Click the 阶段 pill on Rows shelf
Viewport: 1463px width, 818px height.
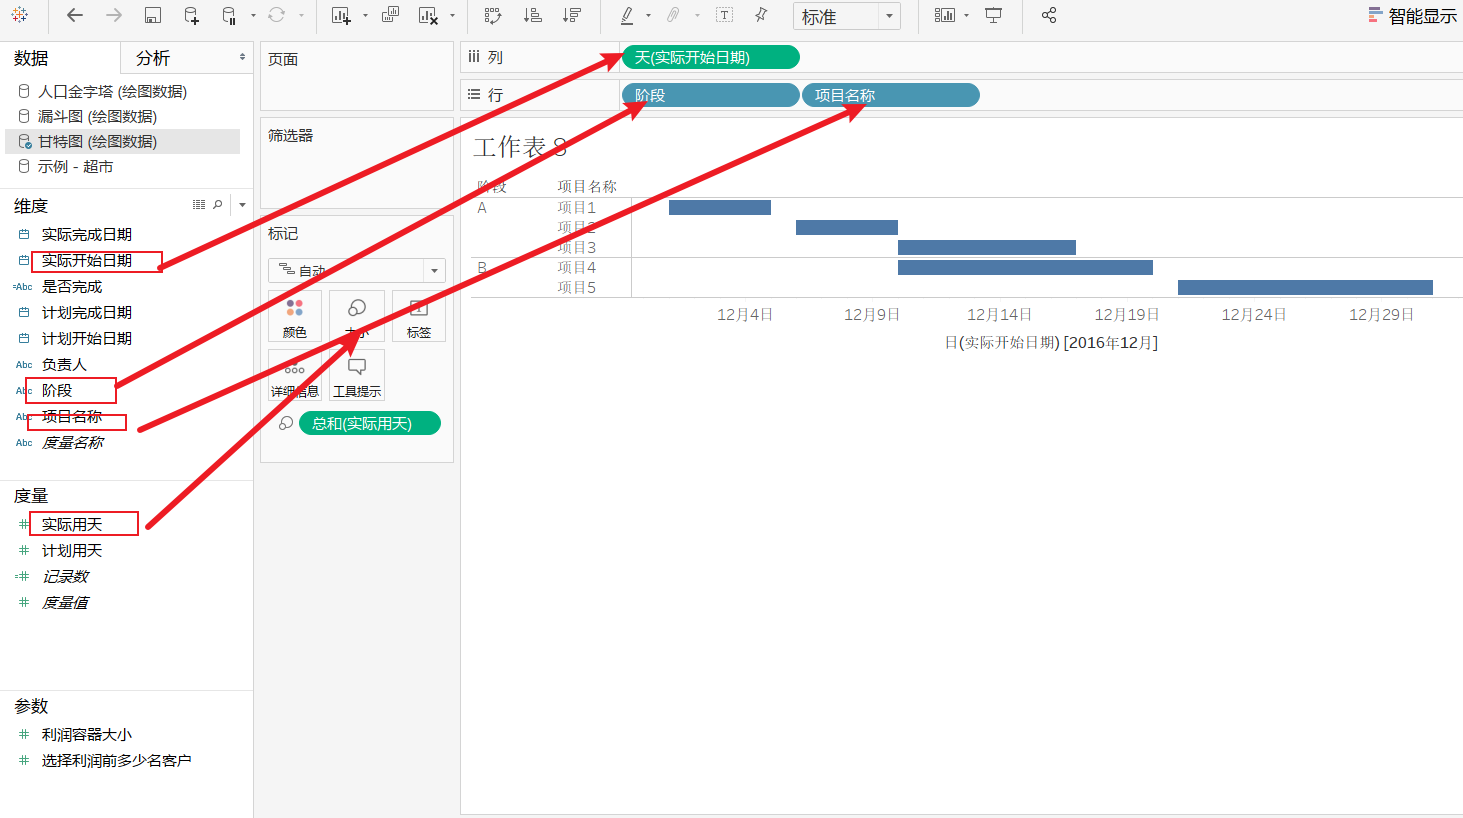[710, 95]
